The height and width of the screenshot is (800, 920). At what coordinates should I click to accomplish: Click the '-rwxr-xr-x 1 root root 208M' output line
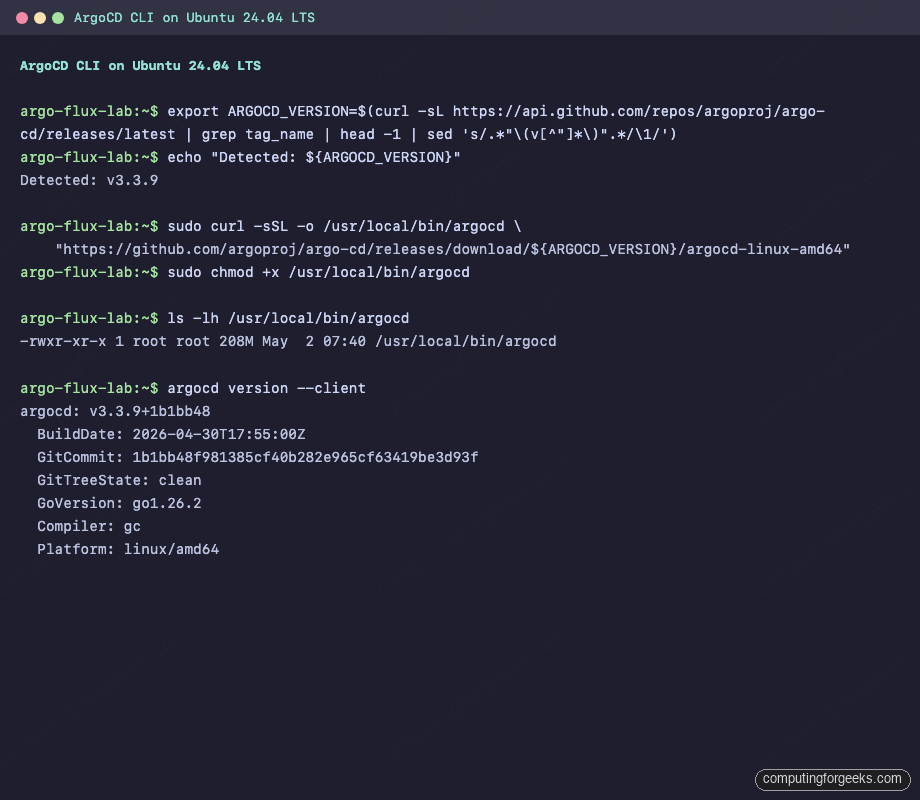coord(288,342)
